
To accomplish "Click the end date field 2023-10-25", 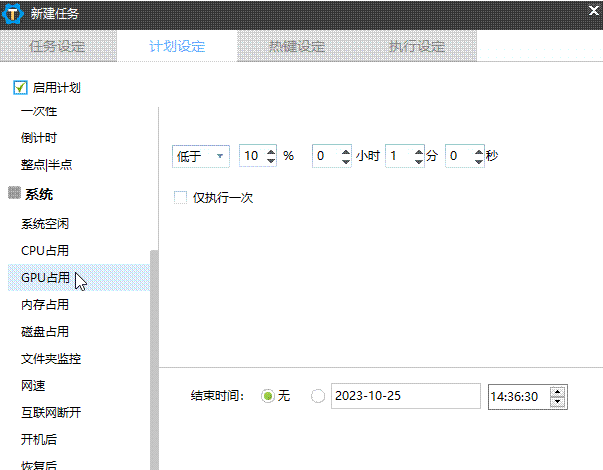I will pos(405,396).
